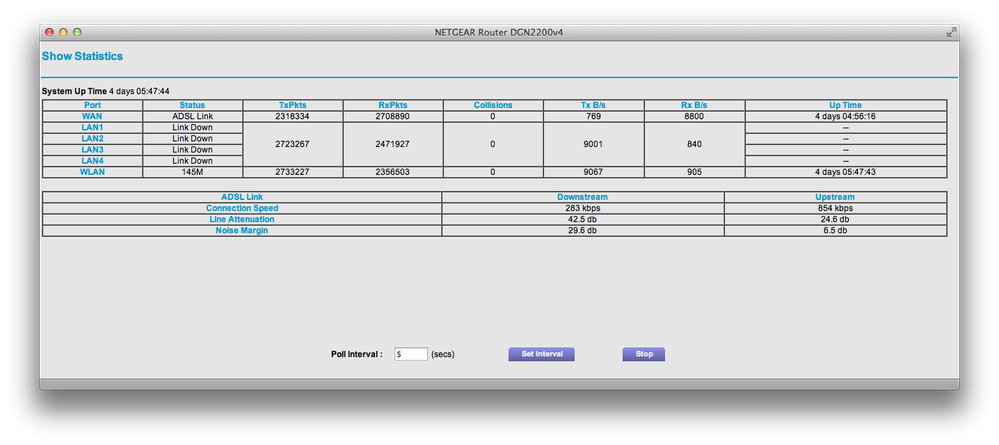The height and width of the screenshot is (445, 999).
Task: Click the Poll Interval label
Action: pos(357,354)
